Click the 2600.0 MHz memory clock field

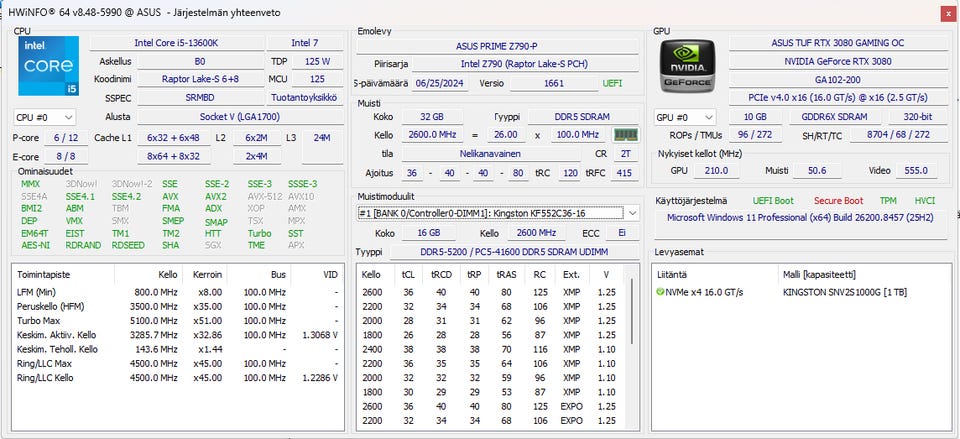click(432, 135)
